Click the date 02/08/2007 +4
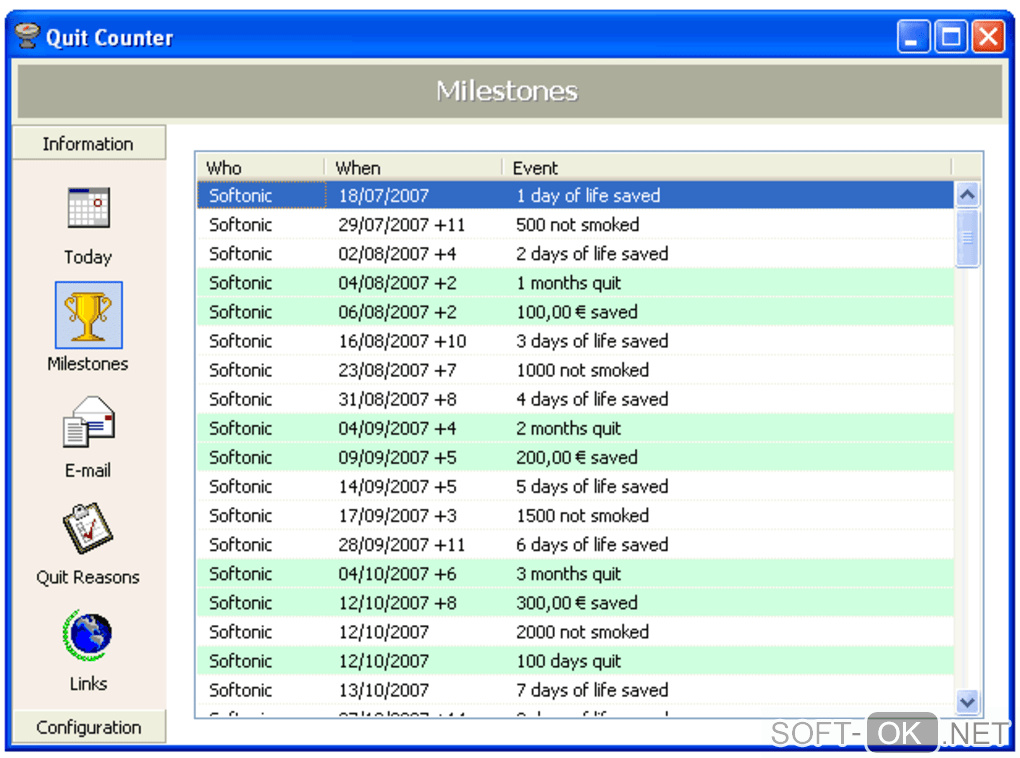The height and width of the screenshot is (758, 1020). click(x=397, y=254)
